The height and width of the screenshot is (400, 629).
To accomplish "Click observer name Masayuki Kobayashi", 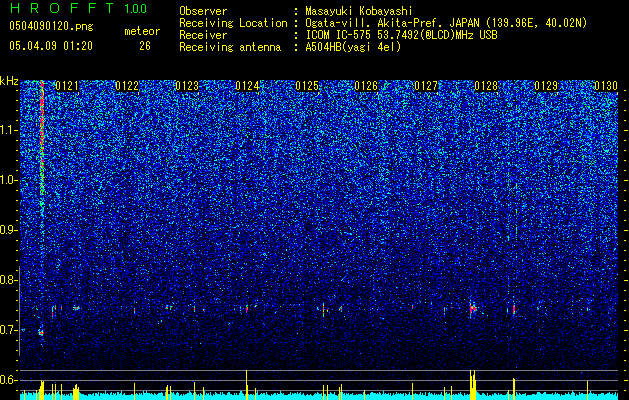I will click(x=358, y=11).
